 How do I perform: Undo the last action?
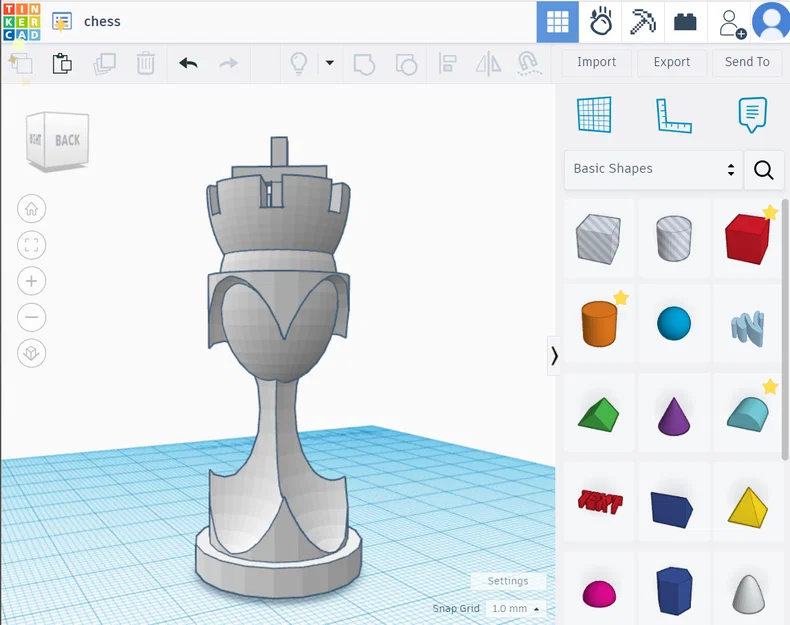coord(188,63)
